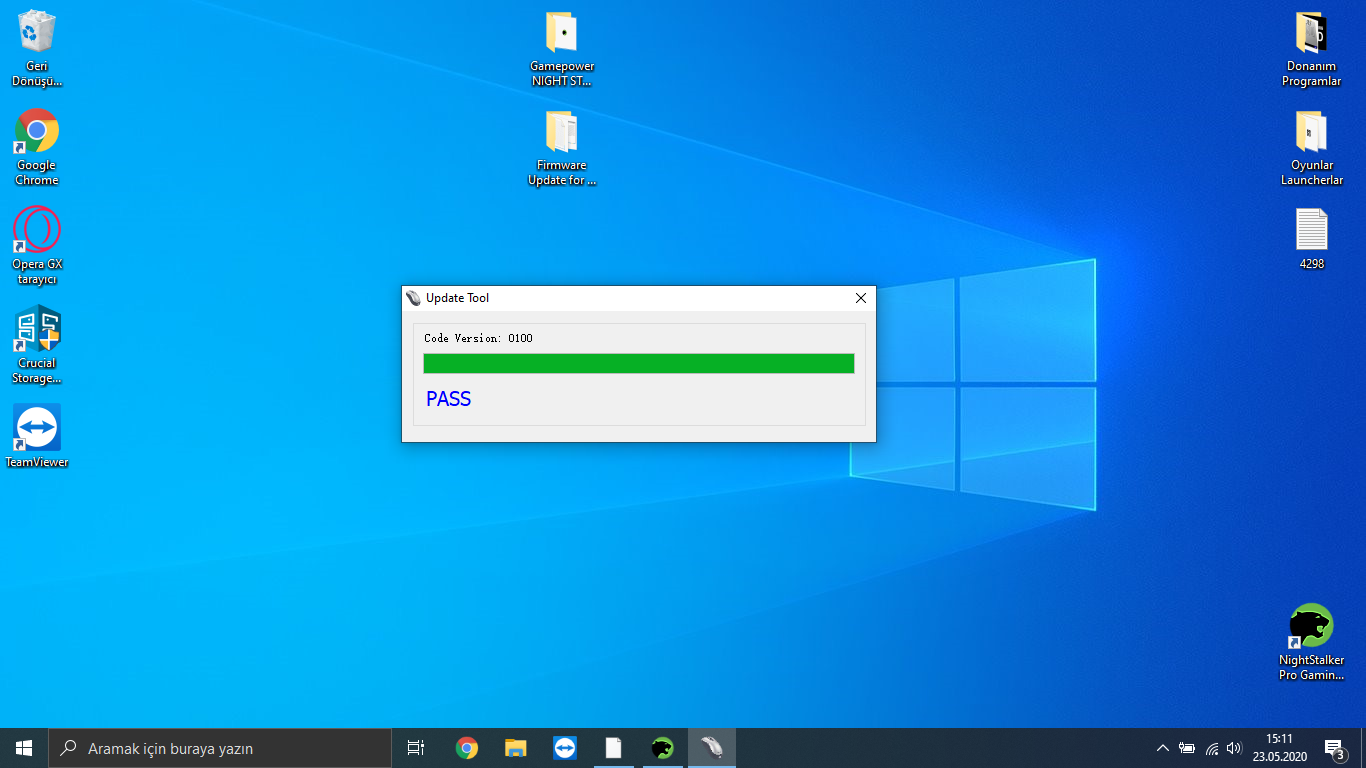Image resolution: width=1366 pixels, height=768 pixels.
Task: Select the Crucial Storage Executive shortcut
Action: (37, 345)
